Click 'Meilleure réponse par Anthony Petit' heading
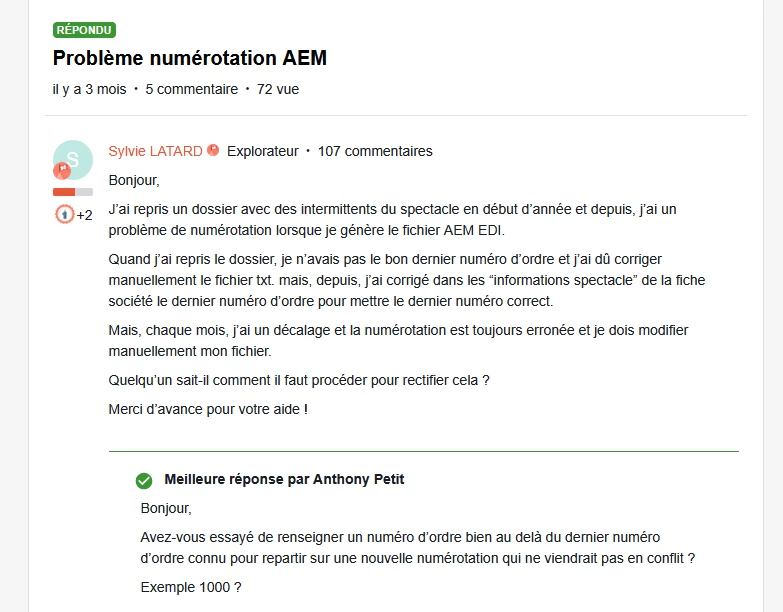 point(284,479)
